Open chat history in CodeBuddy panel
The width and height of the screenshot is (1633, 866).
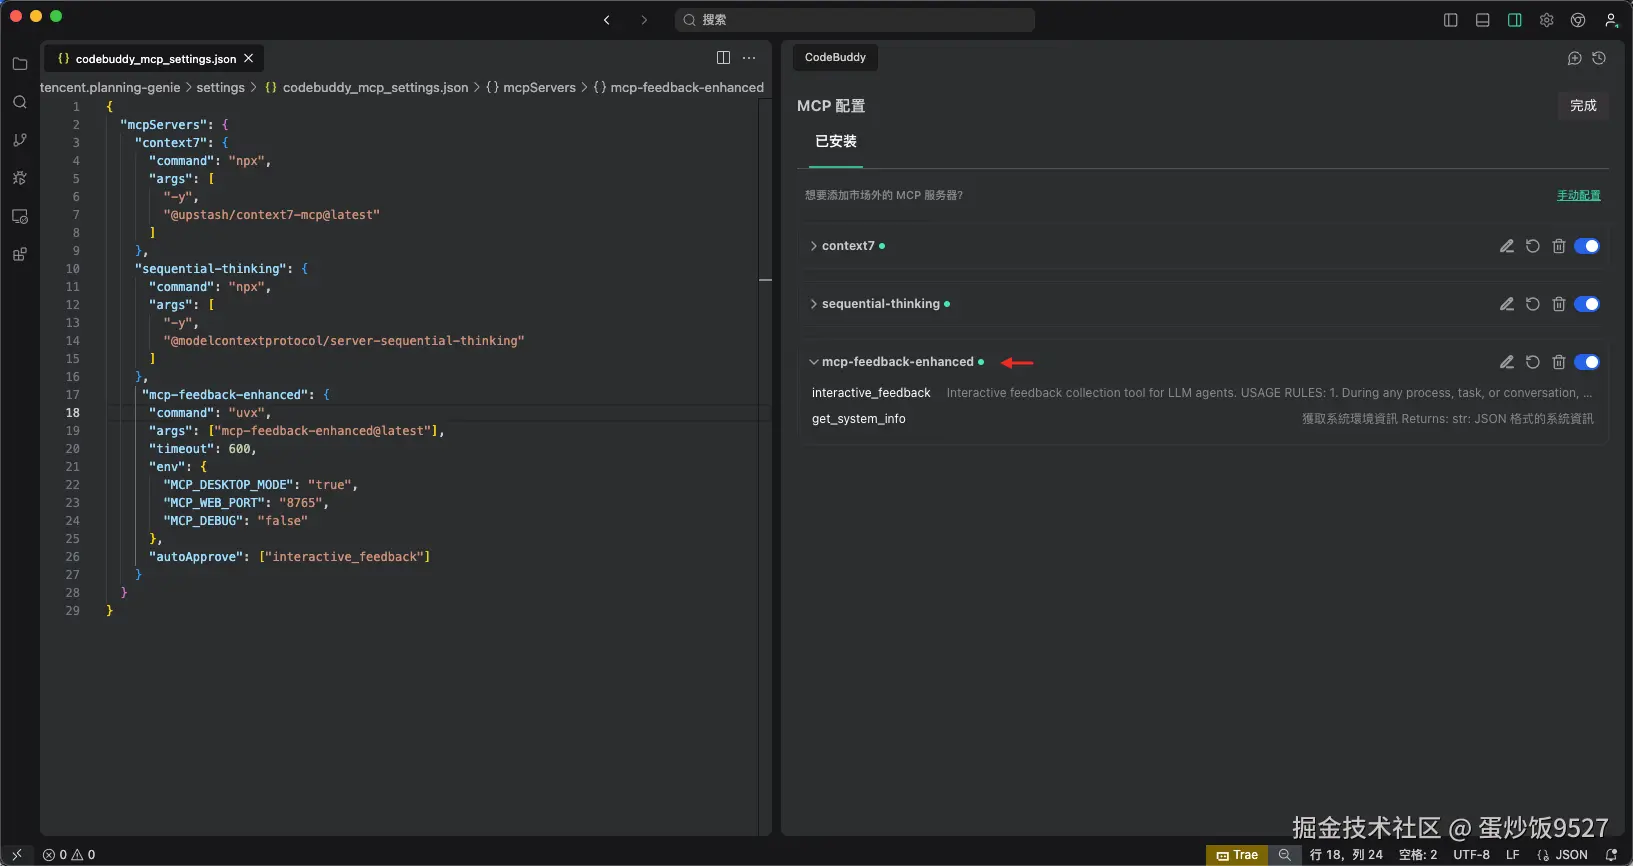click(x=1599, y=58)
